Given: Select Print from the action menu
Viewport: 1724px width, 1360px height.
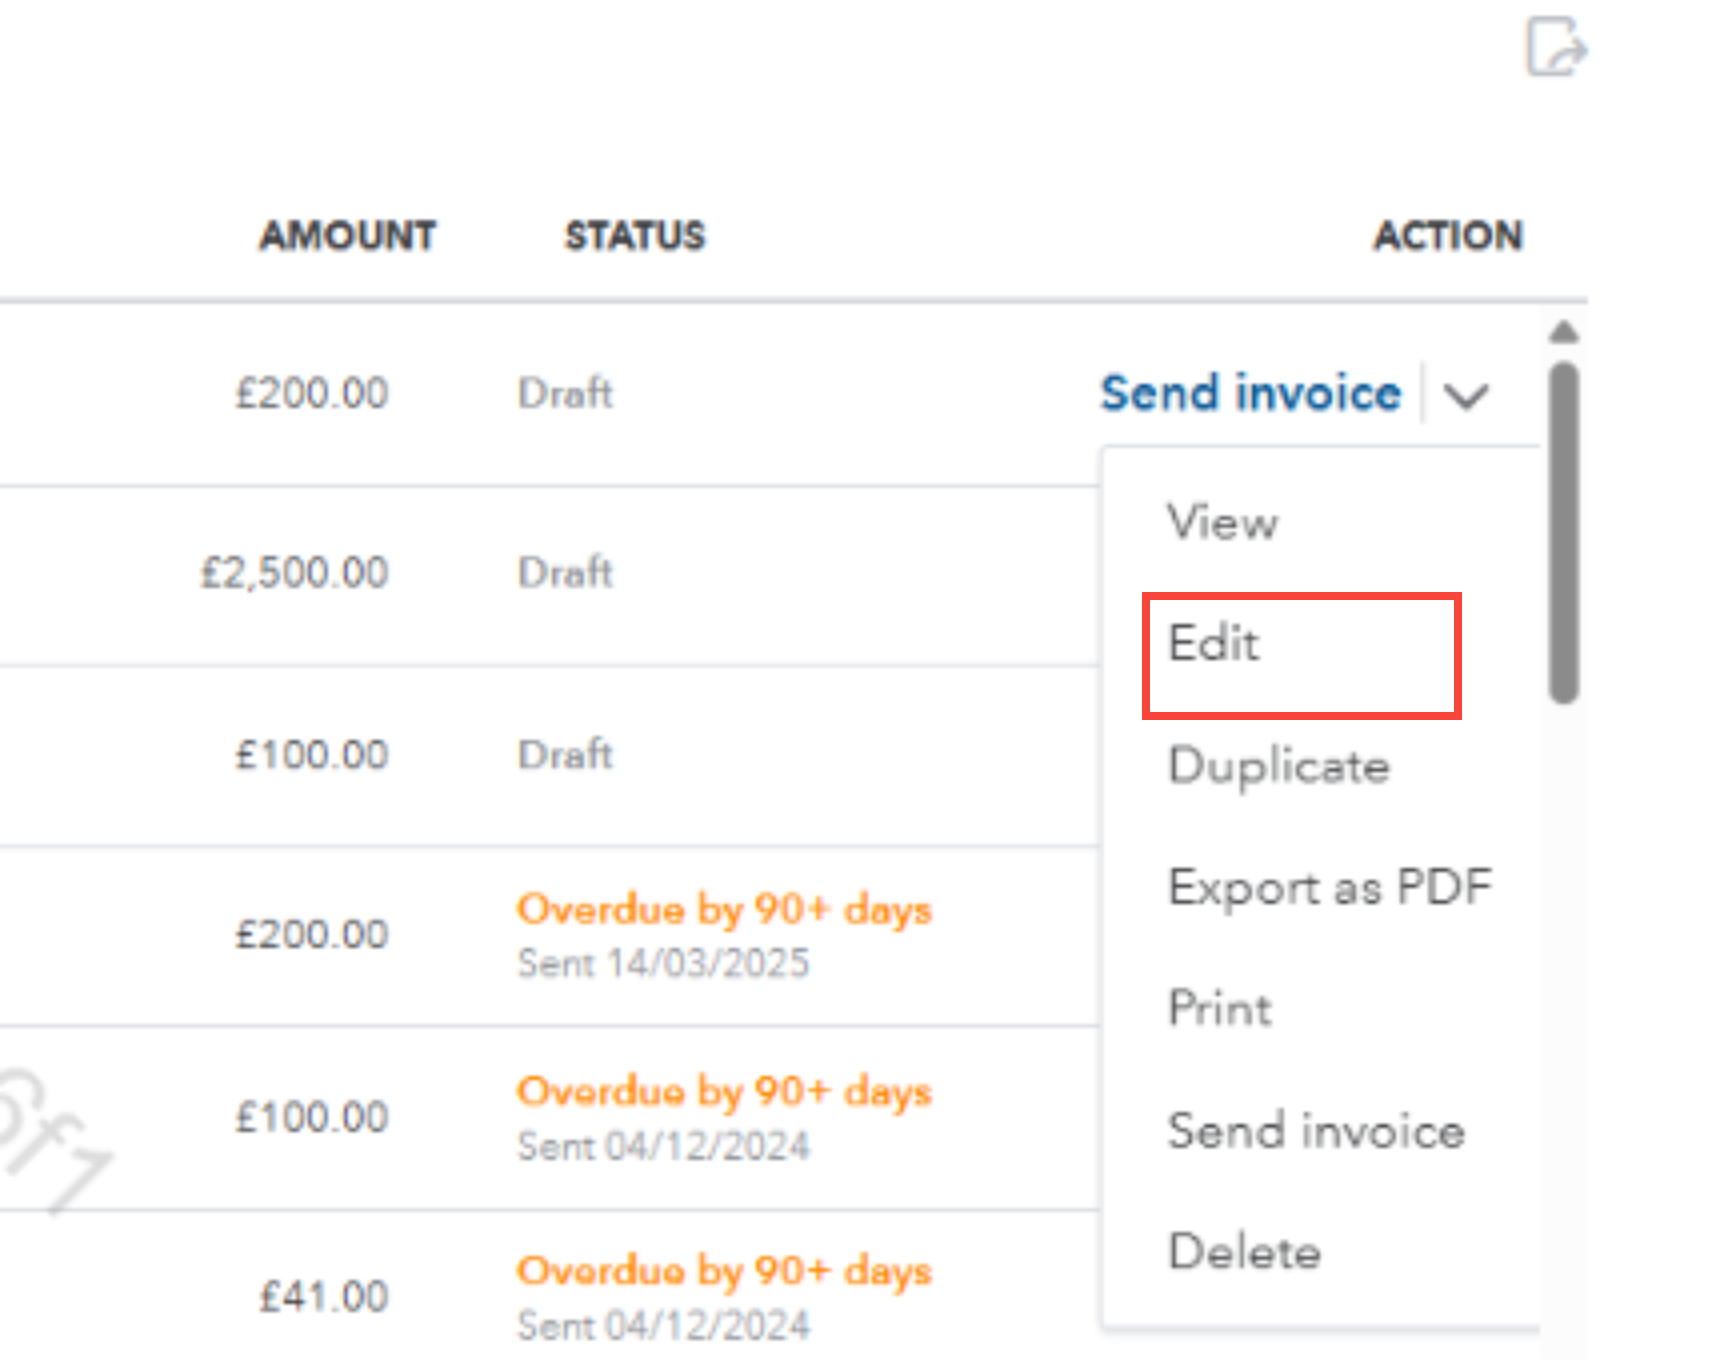Looking at the screenshot, I should [1220, 1008].
